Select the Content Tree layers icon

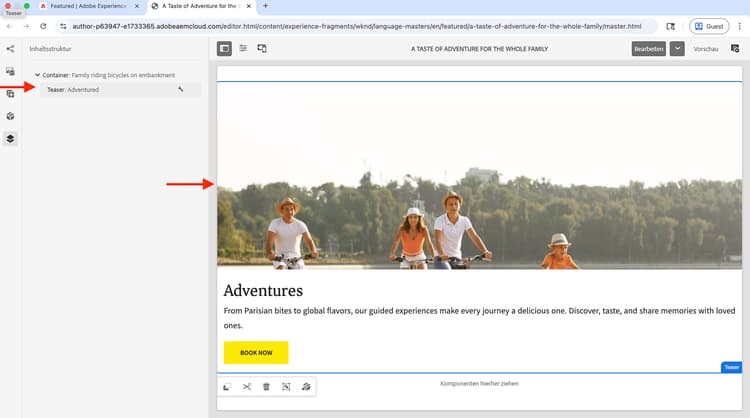click(x=10, y=139)
